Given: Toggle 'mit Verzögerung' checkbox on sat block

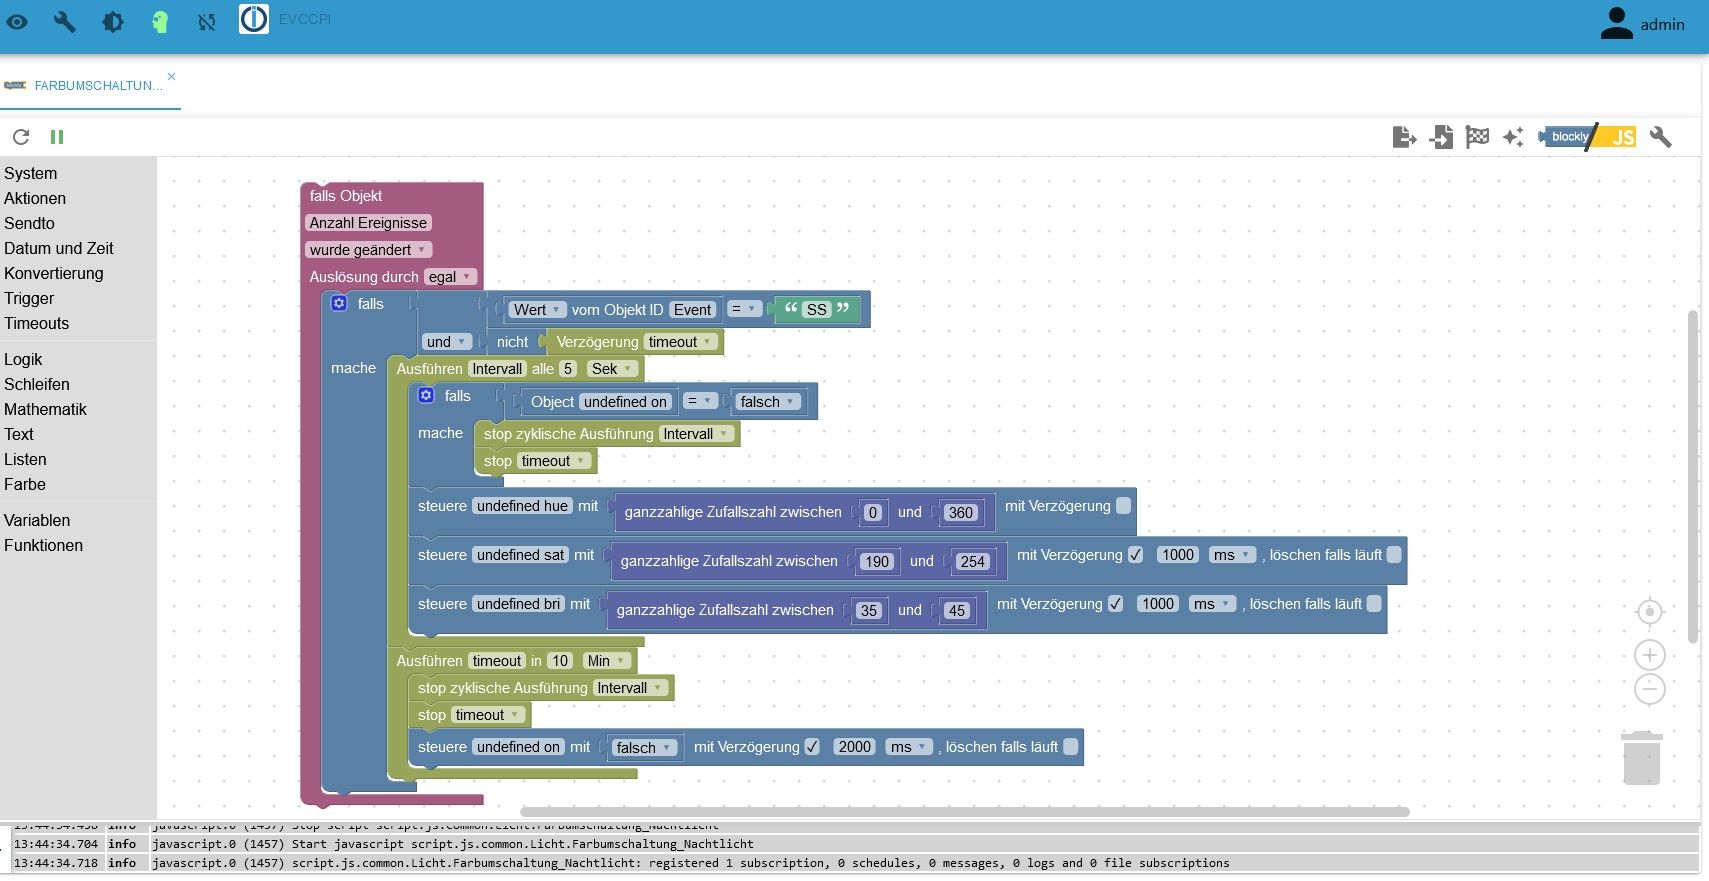Looking at the screenshot, I should 1135,555.
